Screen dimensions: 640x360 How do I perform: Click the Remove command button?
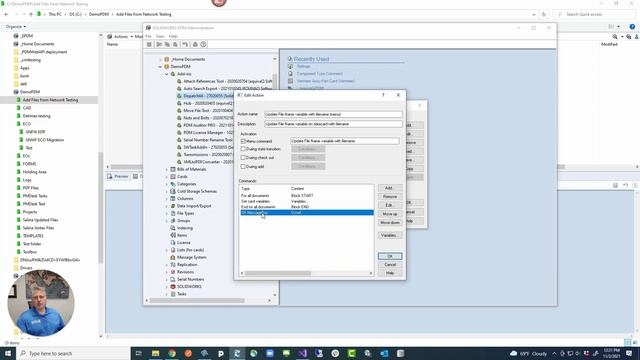(389, 196)
